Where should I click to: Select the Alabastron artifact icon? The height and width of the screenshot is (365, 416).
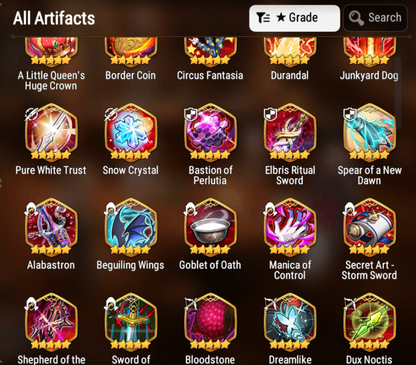[51, 228]
